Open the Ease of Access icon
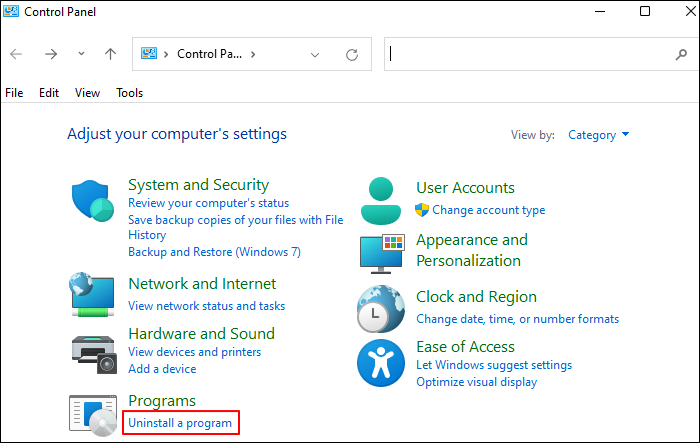The image size is (700, 443). [381, 363]
